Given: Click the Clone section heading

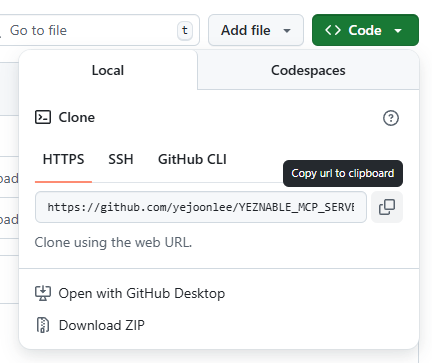Looking at the screenshot, I should pyautogui.click(x=77, y=117).
